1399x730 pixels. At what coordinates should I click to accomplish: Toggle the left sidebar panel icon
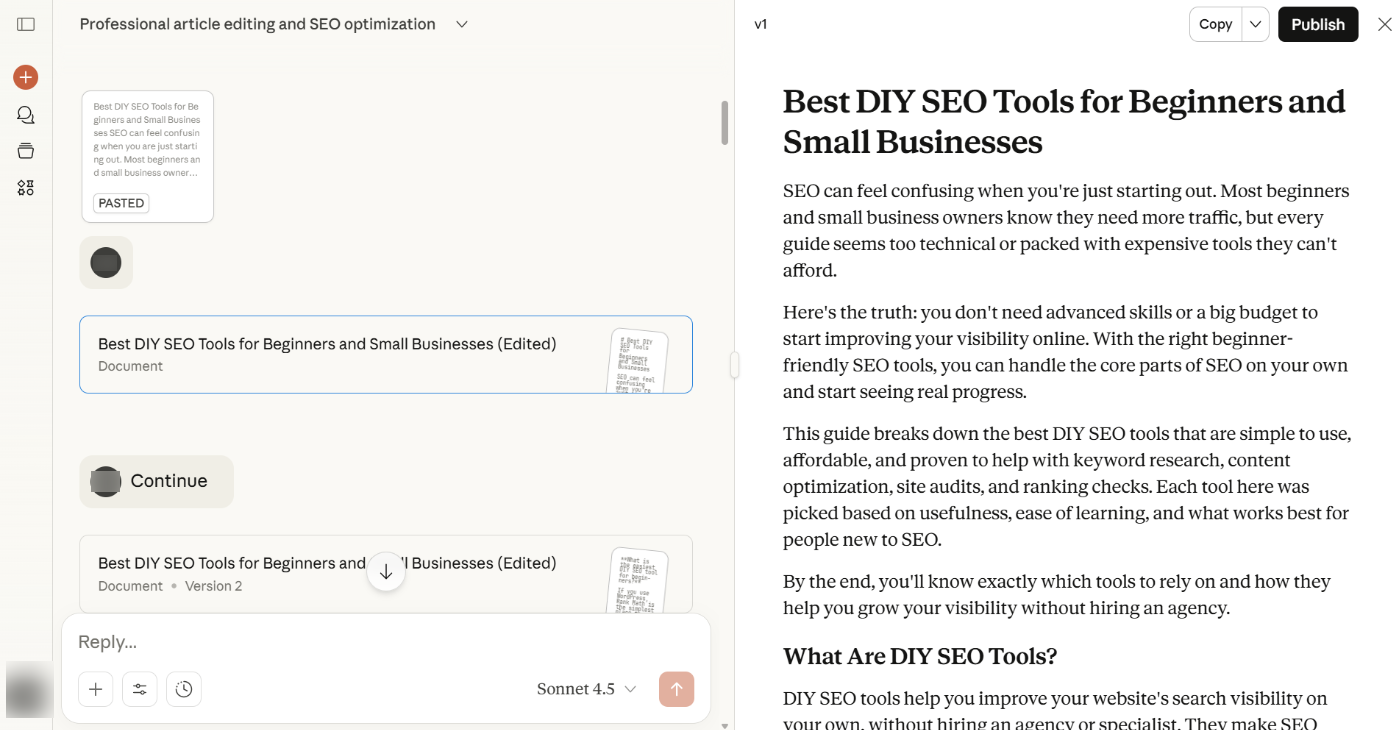(x=26, y=24)
